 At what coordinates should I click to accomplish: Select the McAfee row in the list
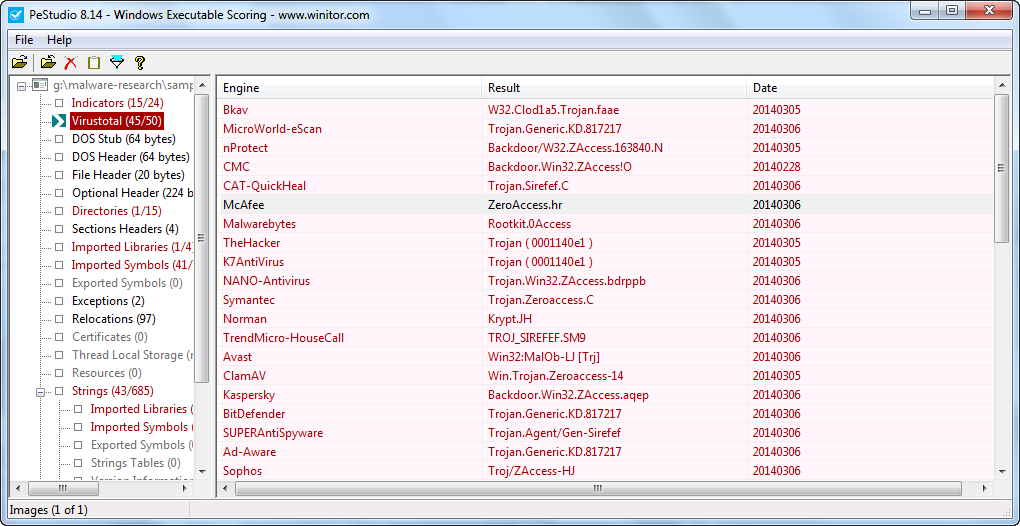click(606, 205)
